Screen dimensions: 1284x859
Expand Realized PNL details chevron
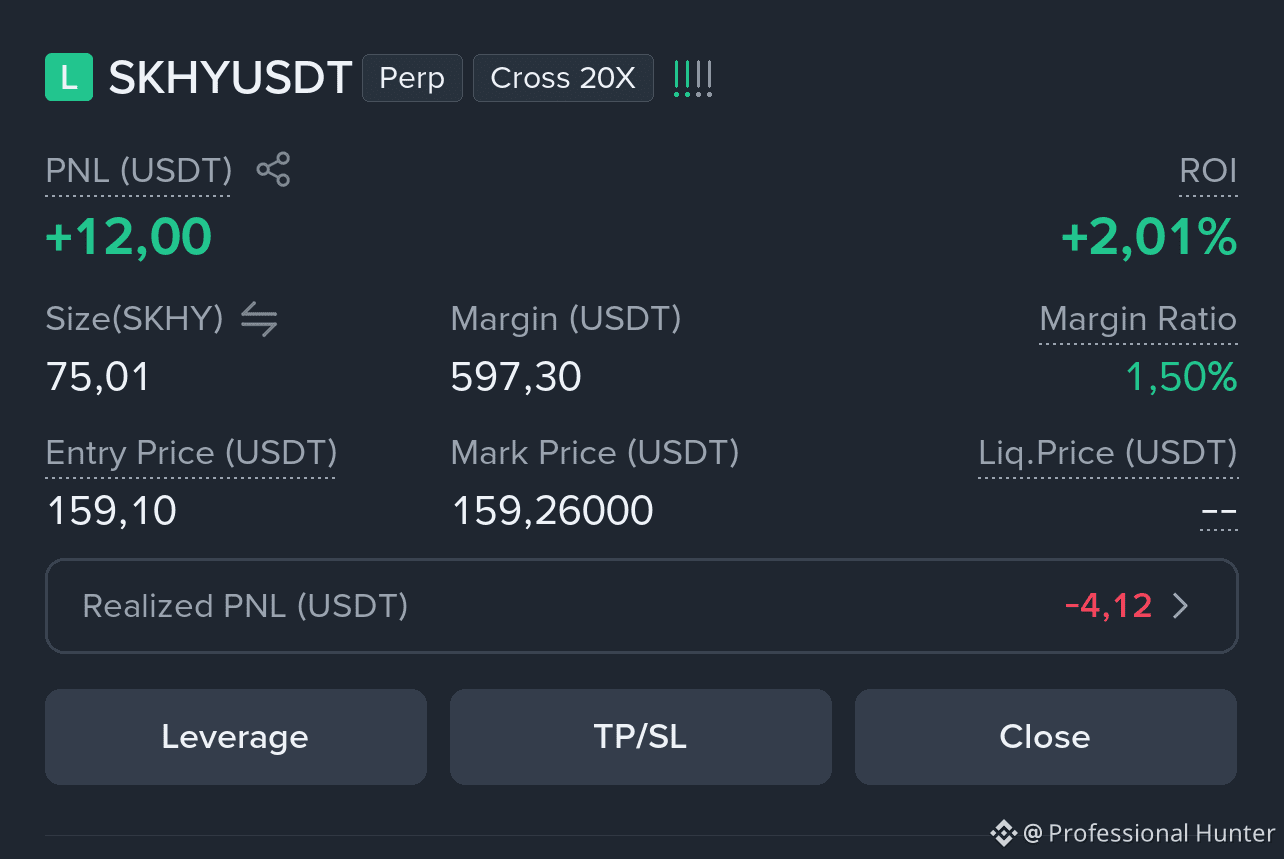tap(1180, 606)
